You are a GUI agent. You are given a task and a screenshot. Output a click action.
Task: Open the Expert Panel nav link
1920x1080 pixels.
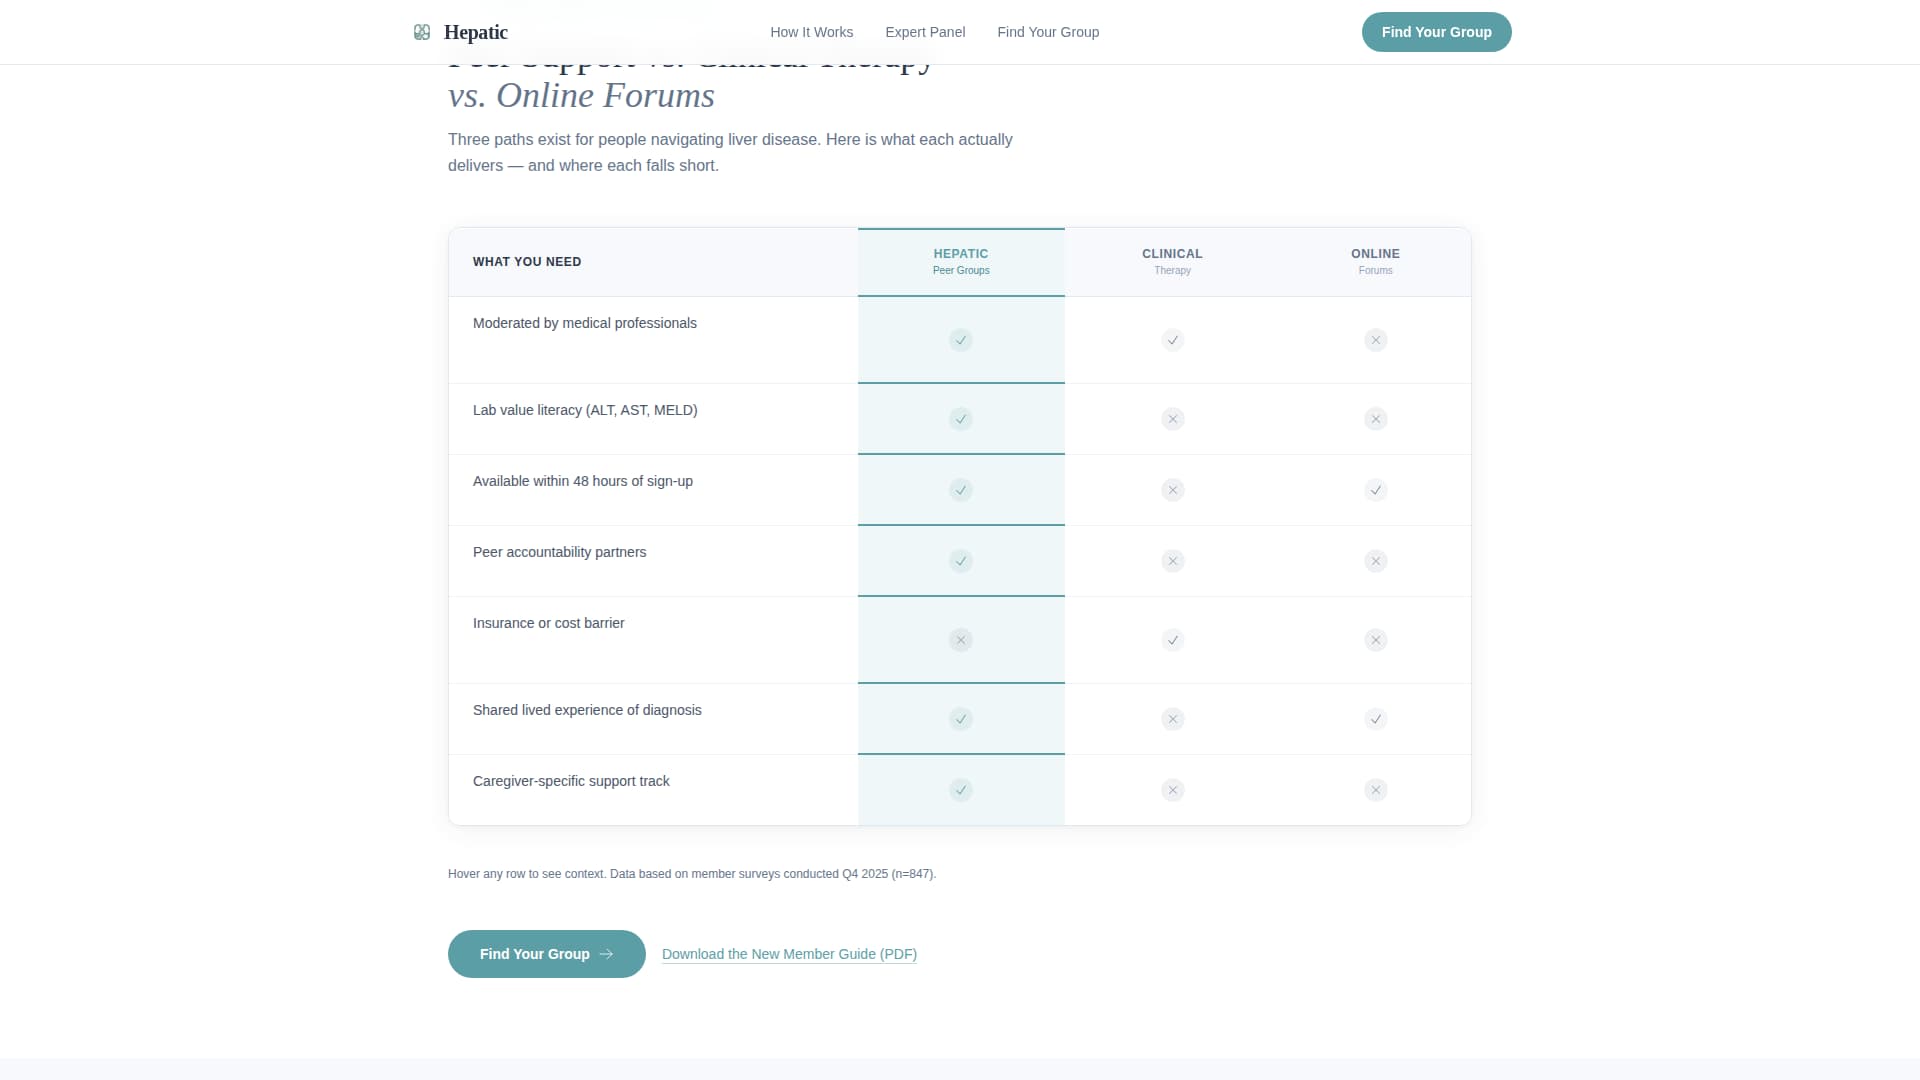[925, 32]
